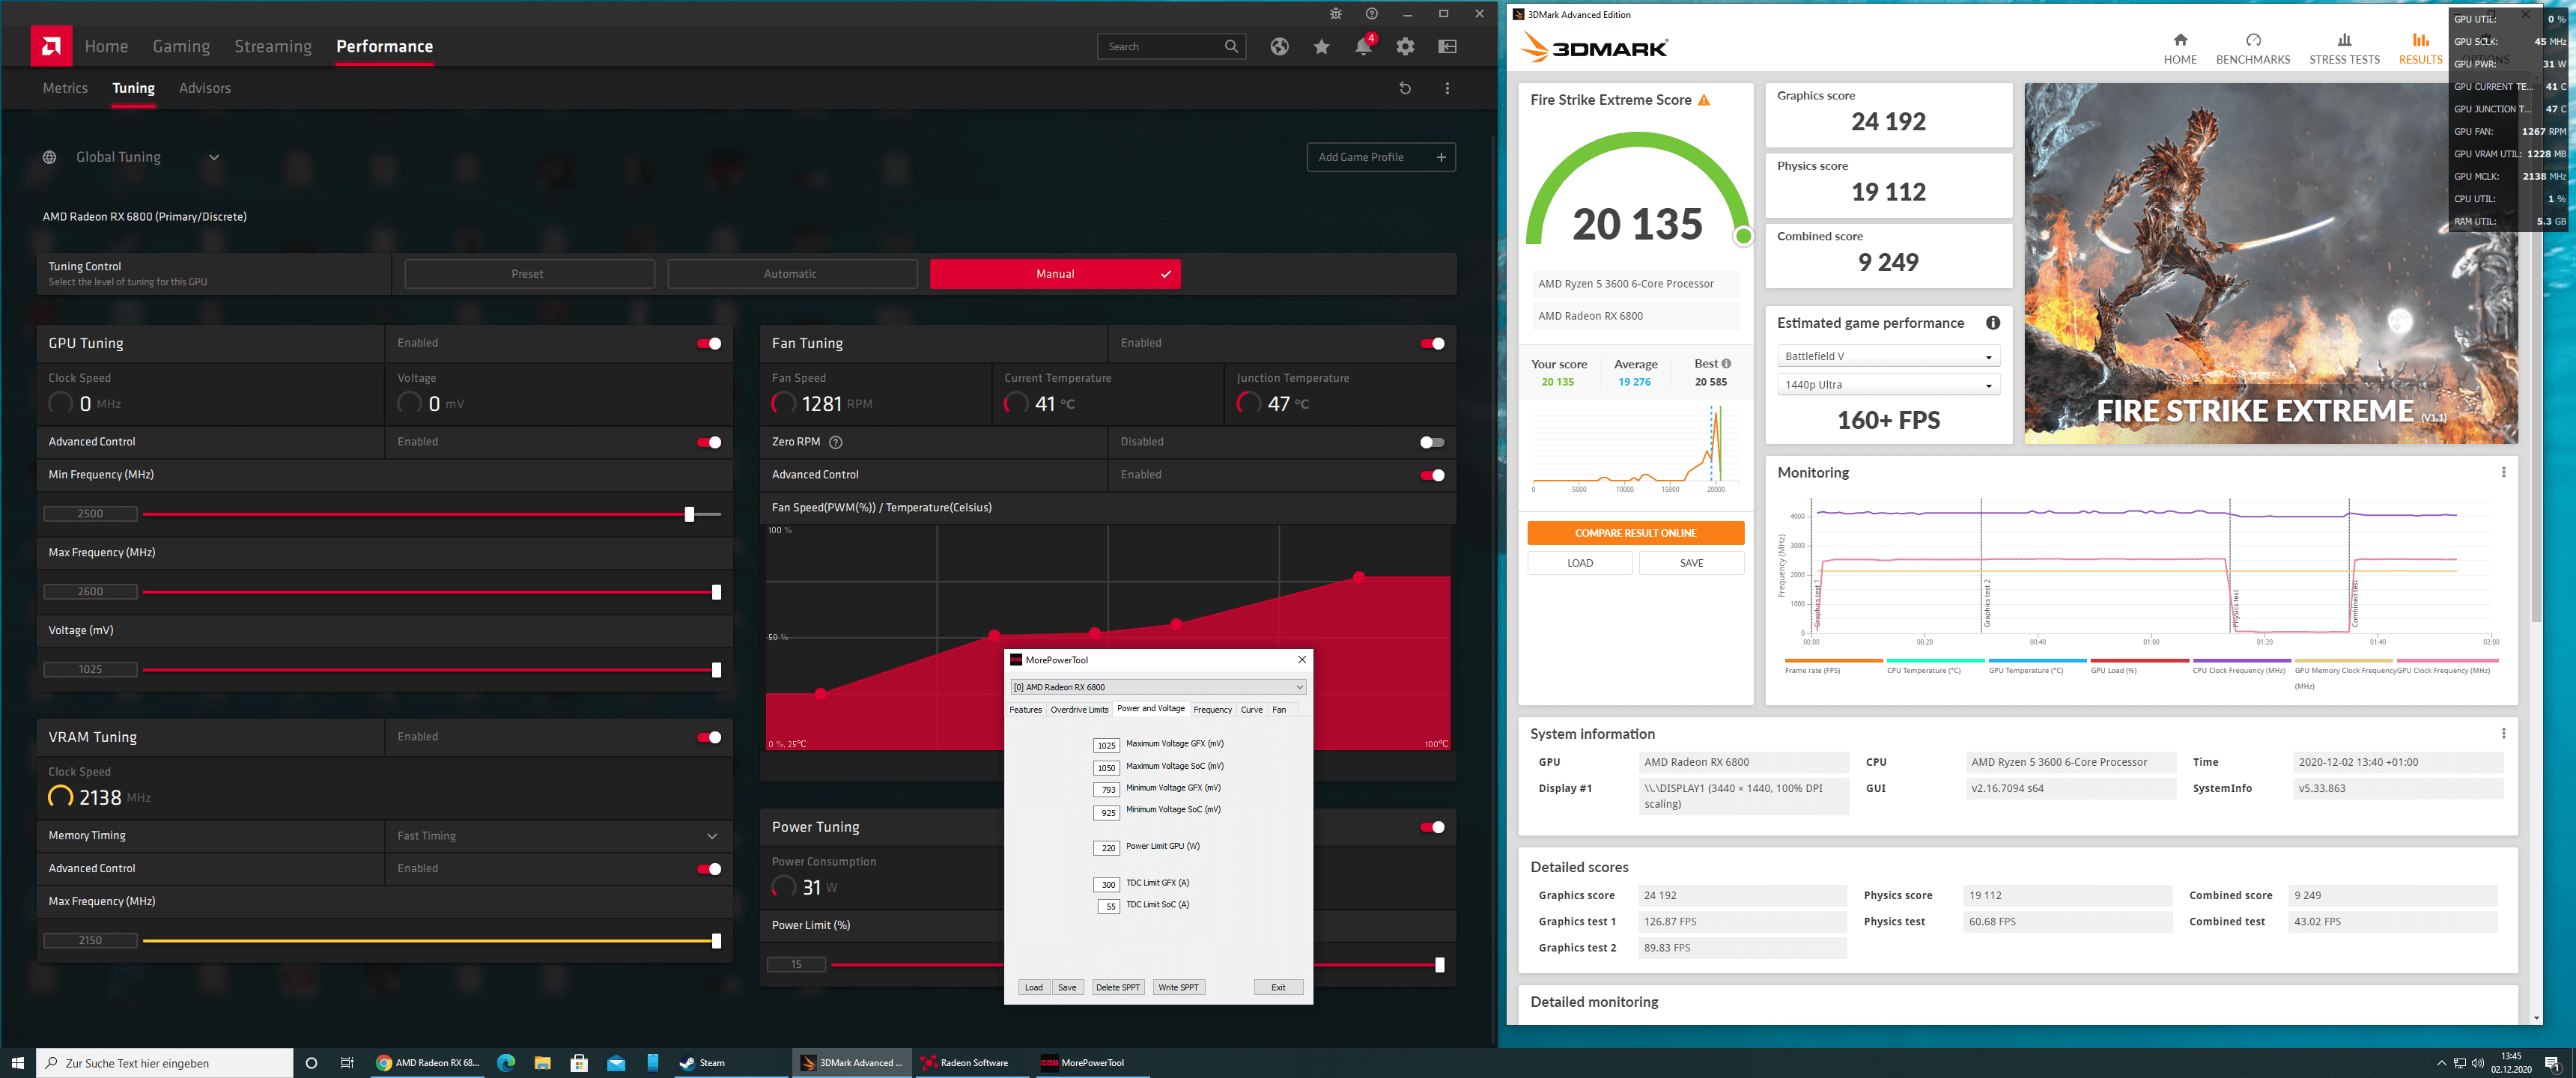The height and width of the screenshot is (1078, 2576).
Task: Open BENCHMARKS in 3DMark navigation
Action: click(x=2252, y=48)
